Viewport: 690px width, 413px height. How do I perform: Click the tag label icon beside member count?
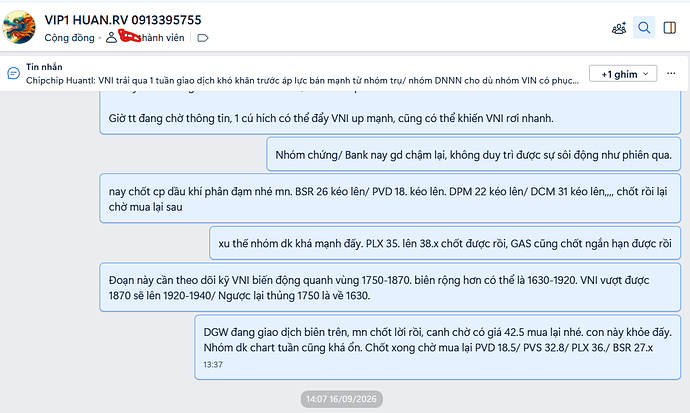coord(203,38)
